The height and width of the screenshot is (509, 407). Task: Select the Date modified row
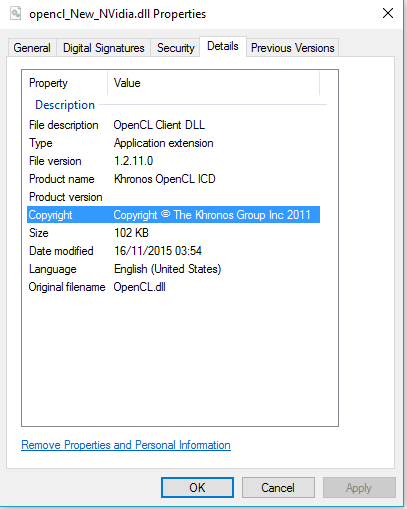(x=173, y=251)
